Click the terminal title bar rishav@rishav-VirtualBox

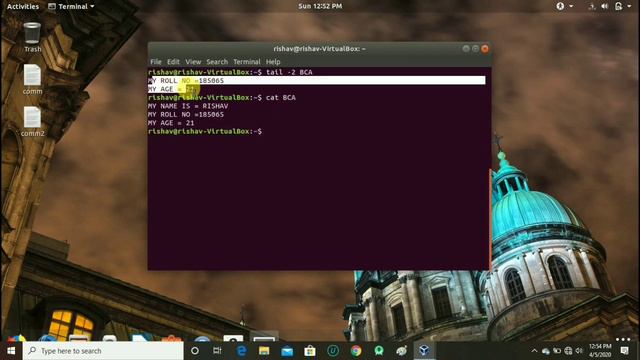(319, 49)
